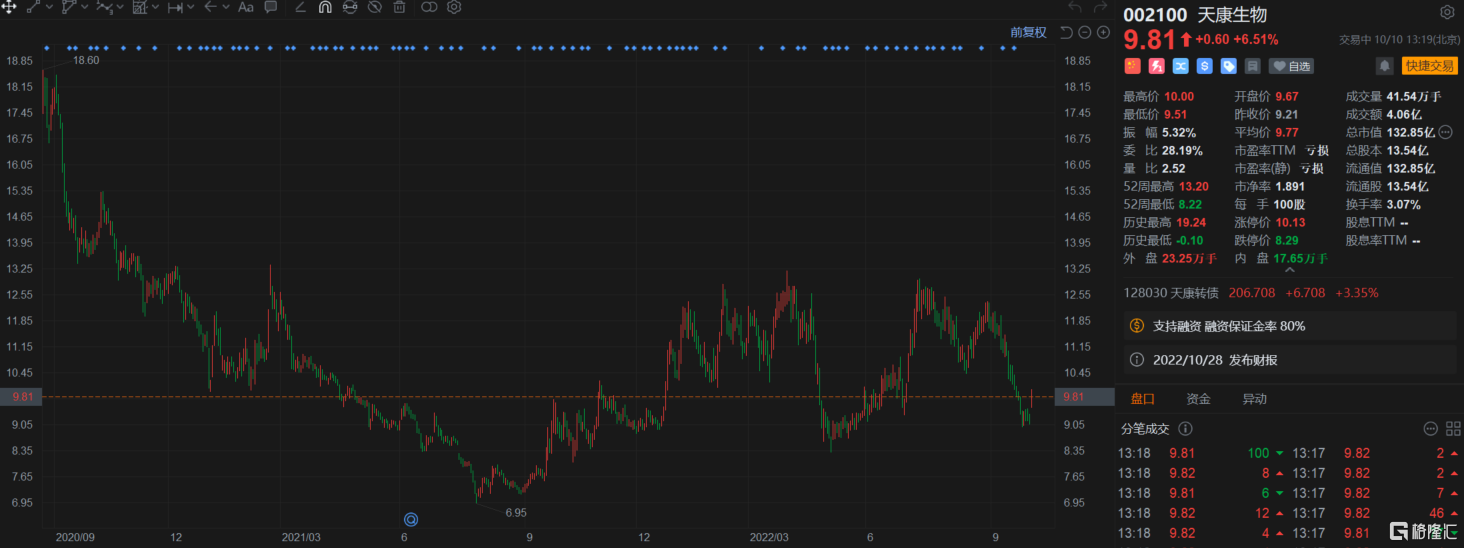Zoom in the chart with plus
This screenshot has width=1464, height=548.
(x=1103, y=32)
